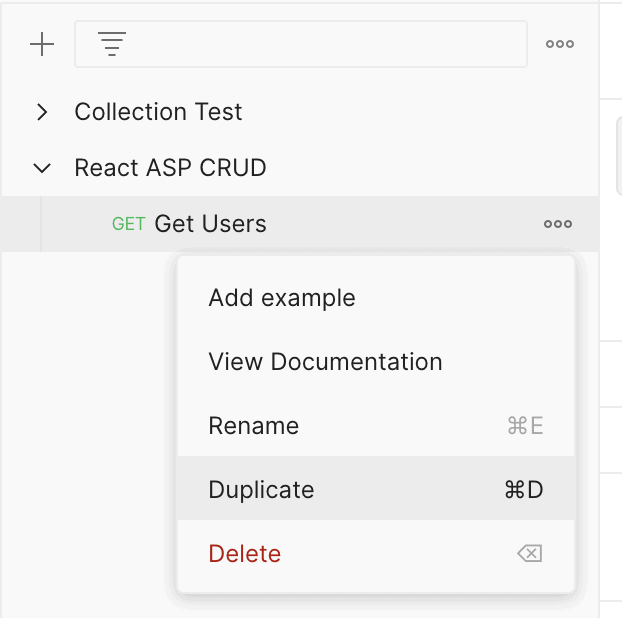
Task: Click the backspace icon beside Delete
Action: coord(530,553)
